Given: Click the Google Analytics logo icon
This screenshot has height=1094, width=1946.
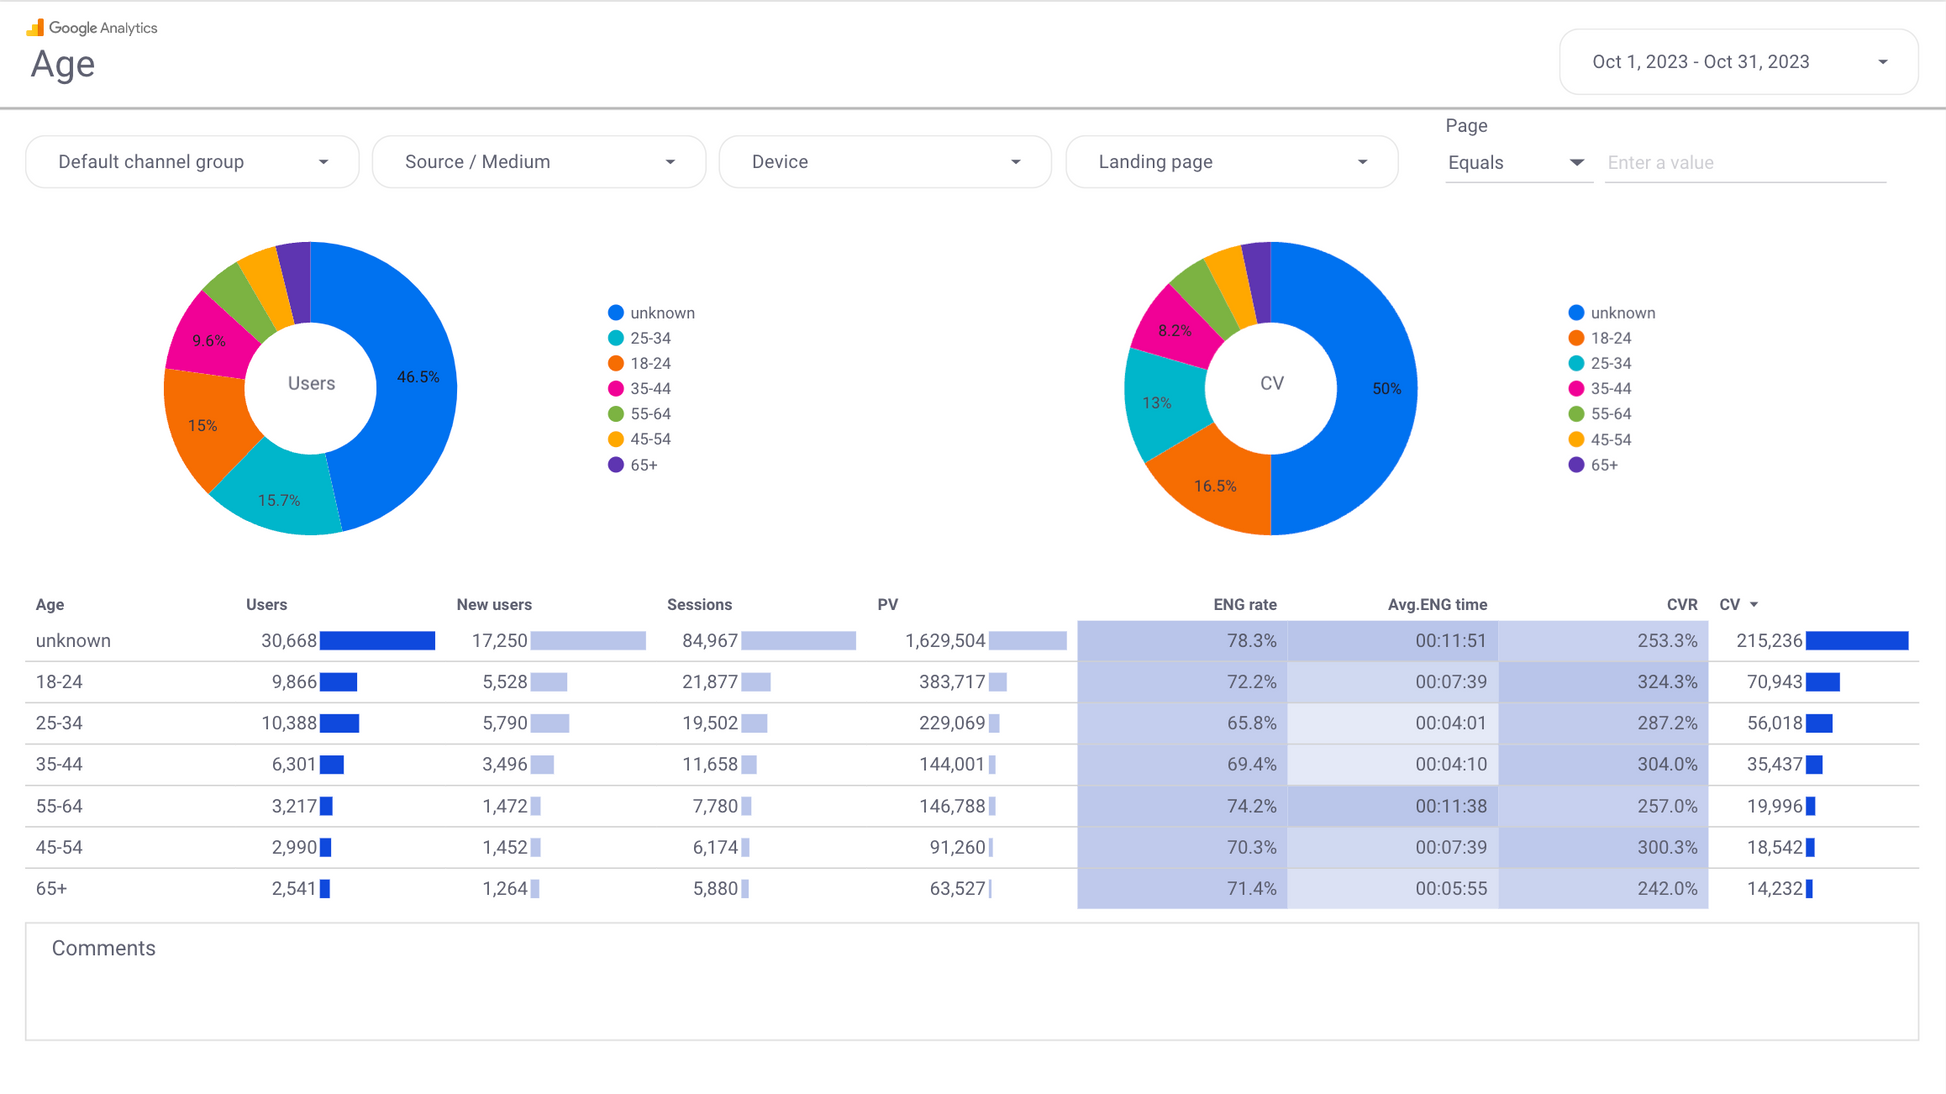Looking at the screenshot, I should point(35,27).
